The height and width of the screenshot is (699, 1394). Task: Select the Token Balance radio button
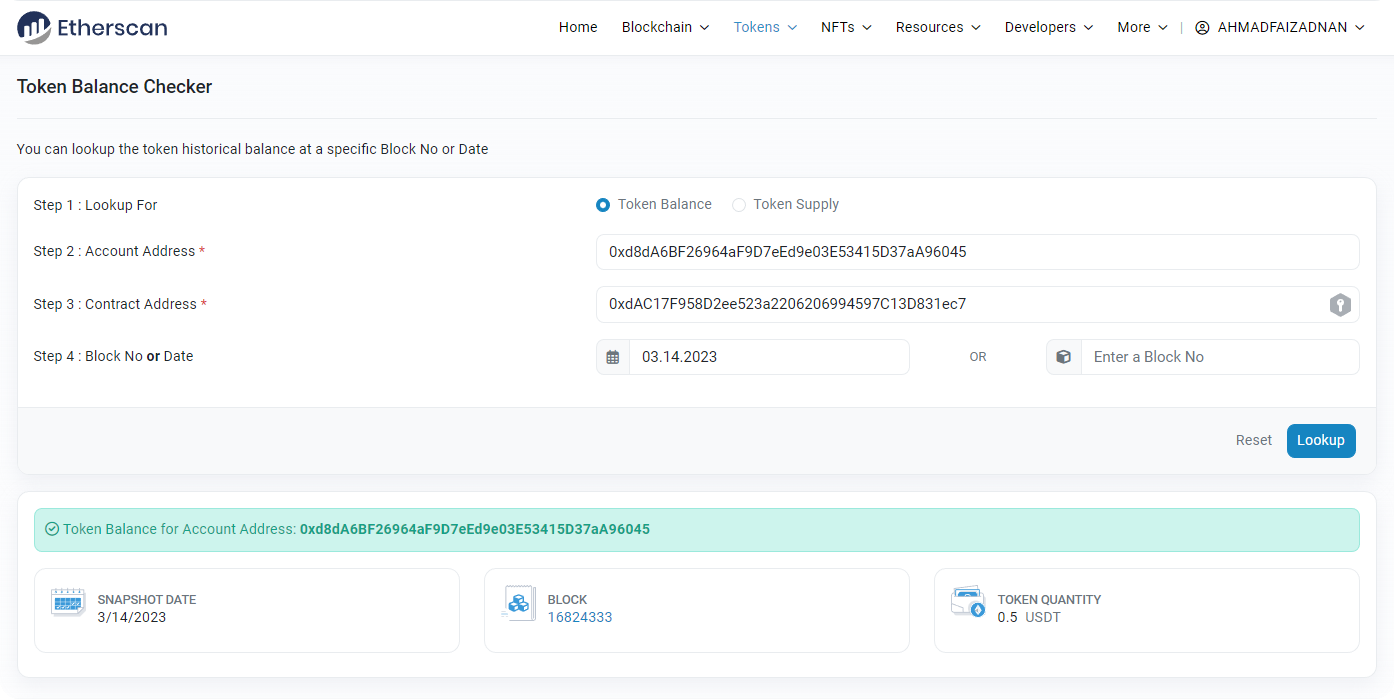click(603, 205)
